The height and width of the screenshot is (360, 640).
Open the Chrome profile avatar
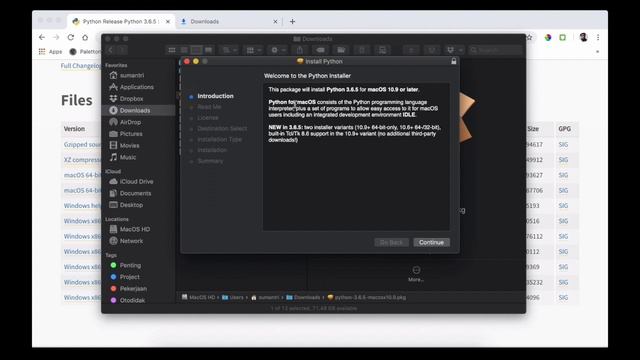pos(583,37)
